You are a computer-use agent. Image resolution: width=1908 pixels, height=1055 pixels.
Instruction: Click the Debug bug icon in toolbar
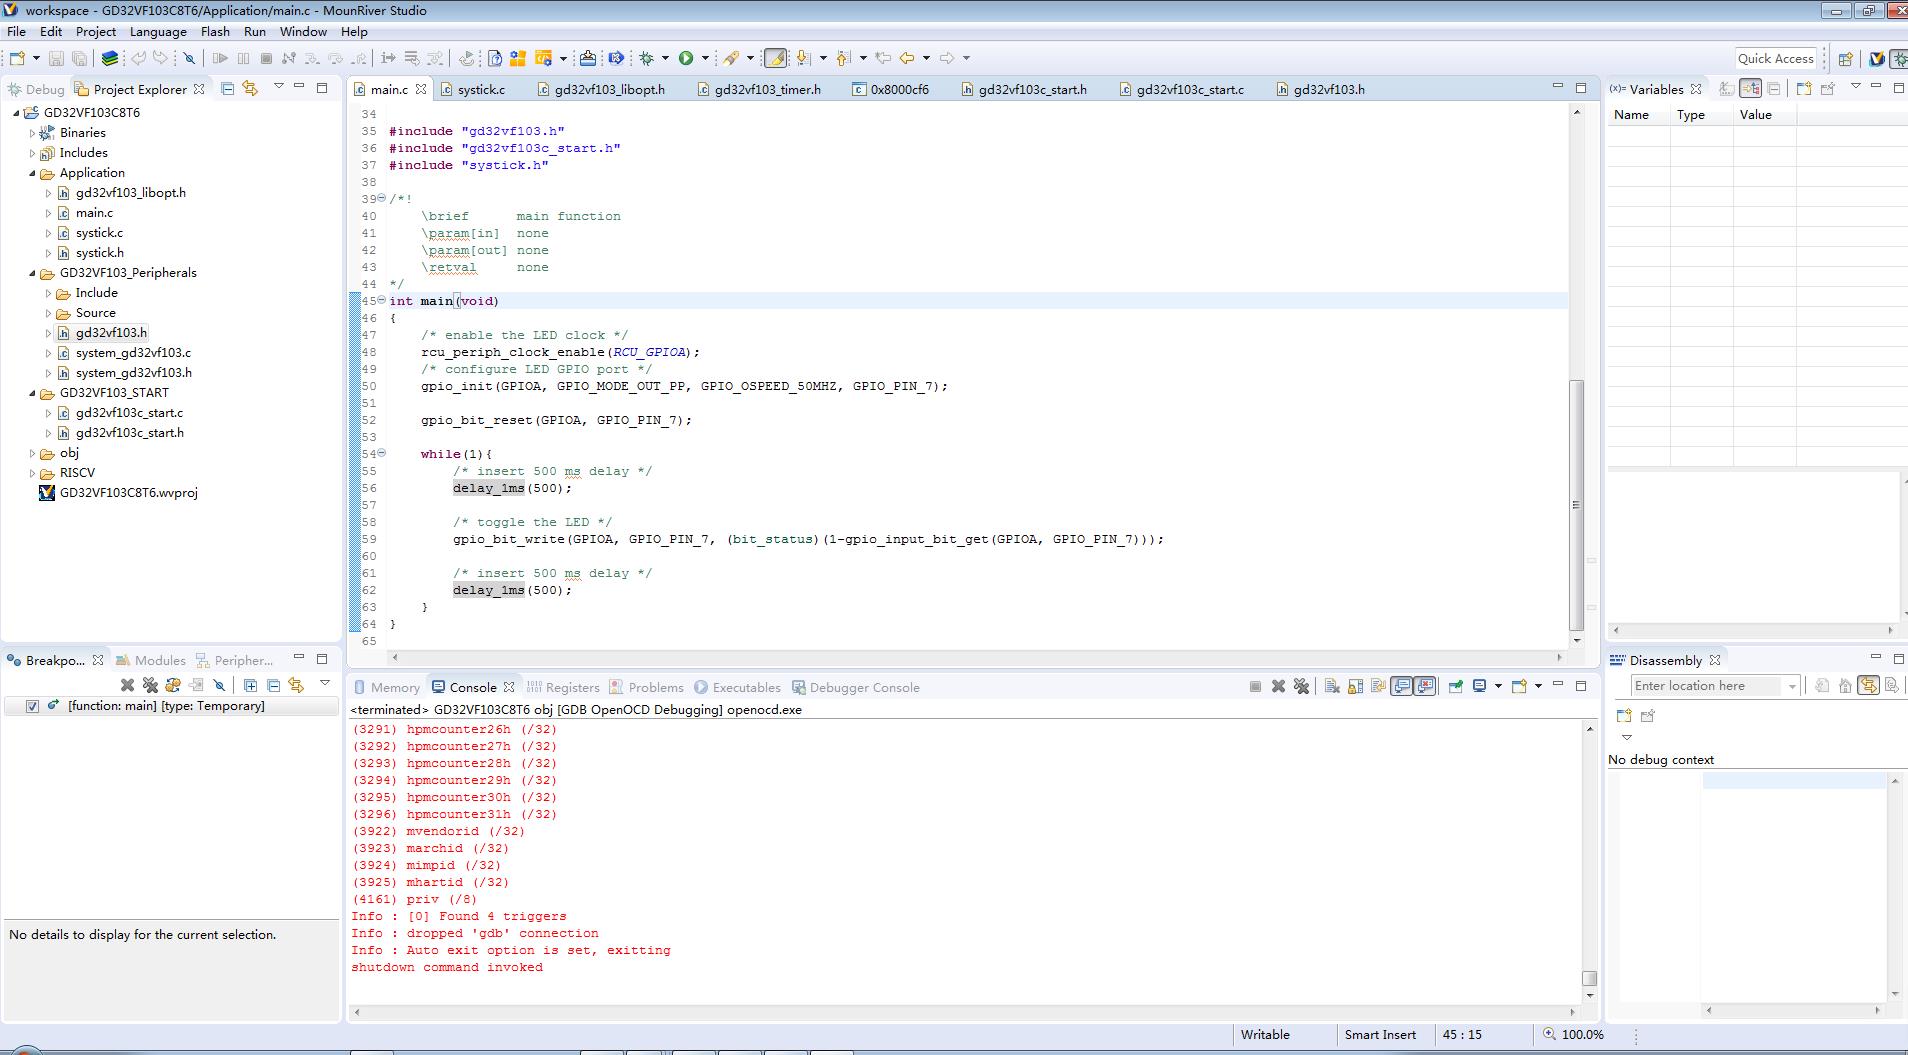[x=646, y=58]
